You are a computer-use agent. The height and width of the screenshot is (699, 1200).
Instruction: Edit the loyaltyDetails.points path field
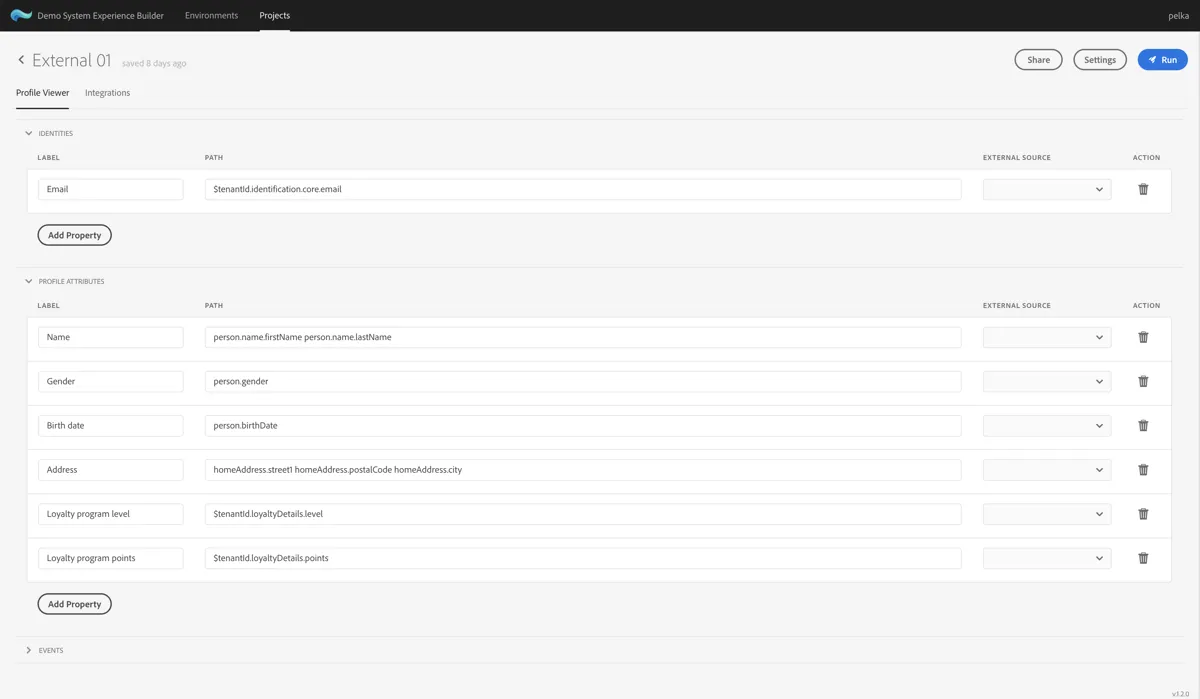[x=583, y=558]
